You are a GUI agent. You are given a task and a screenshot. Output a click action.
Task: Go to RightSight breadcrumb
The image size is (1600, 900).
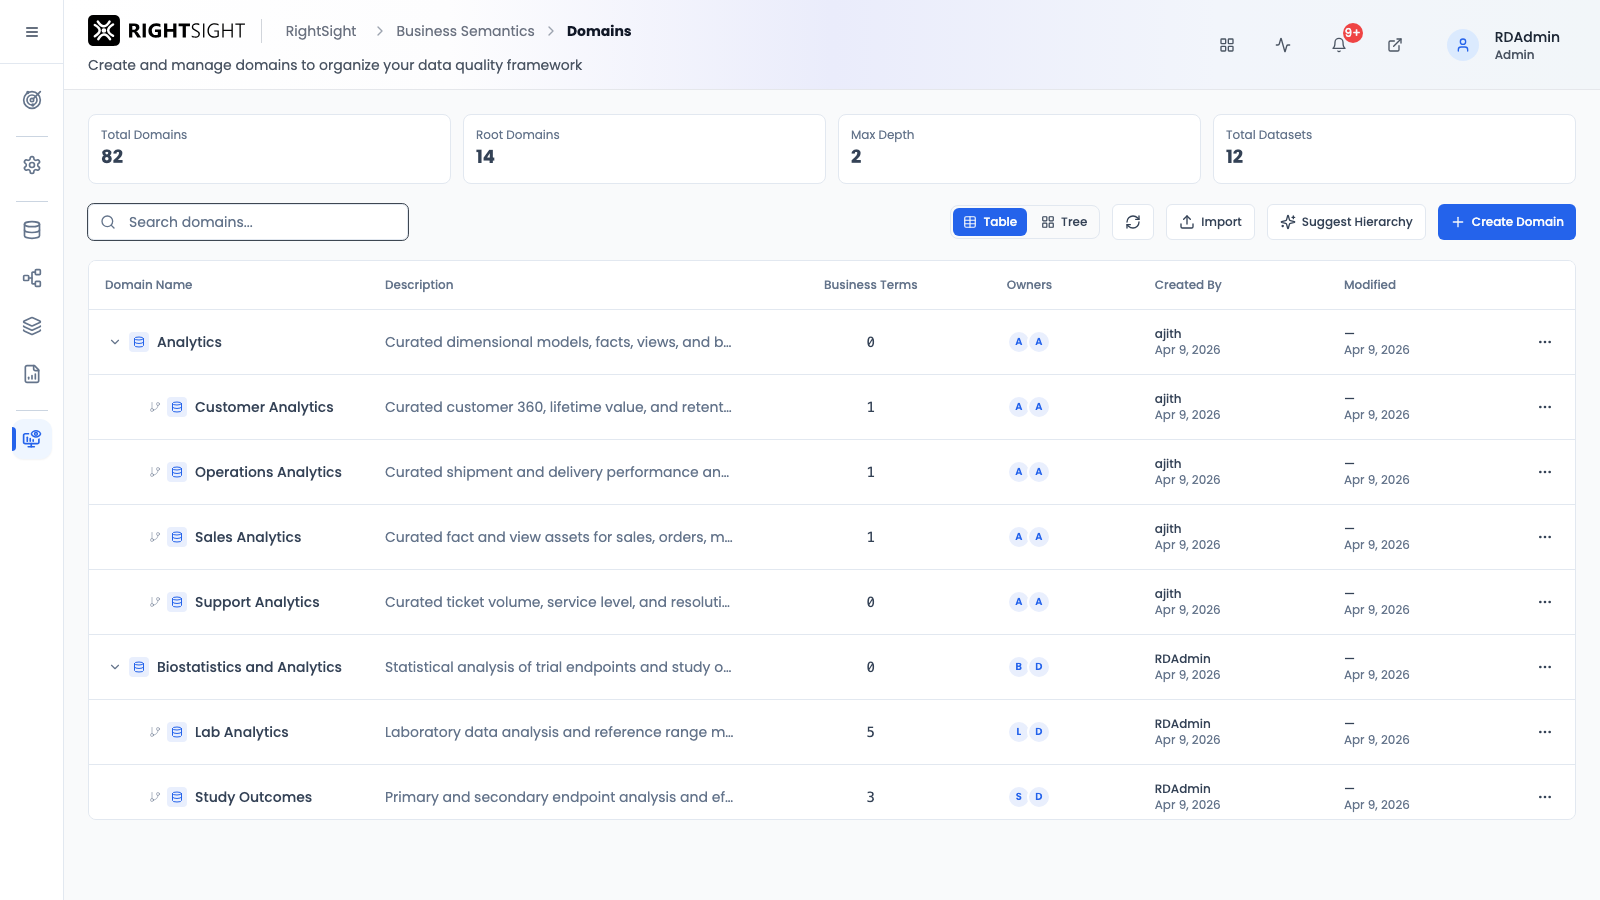coord(321,31)
